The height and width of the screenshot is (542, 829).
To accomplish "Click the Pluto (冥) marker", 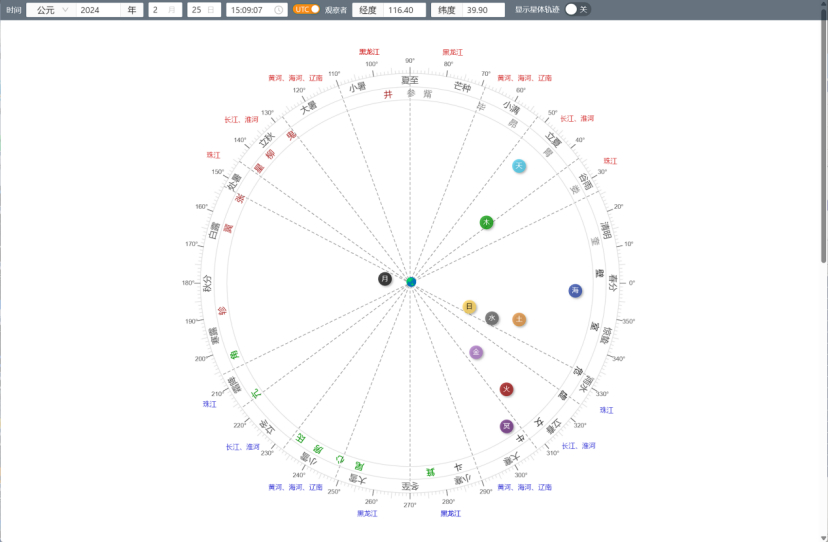I will [507, 426].
